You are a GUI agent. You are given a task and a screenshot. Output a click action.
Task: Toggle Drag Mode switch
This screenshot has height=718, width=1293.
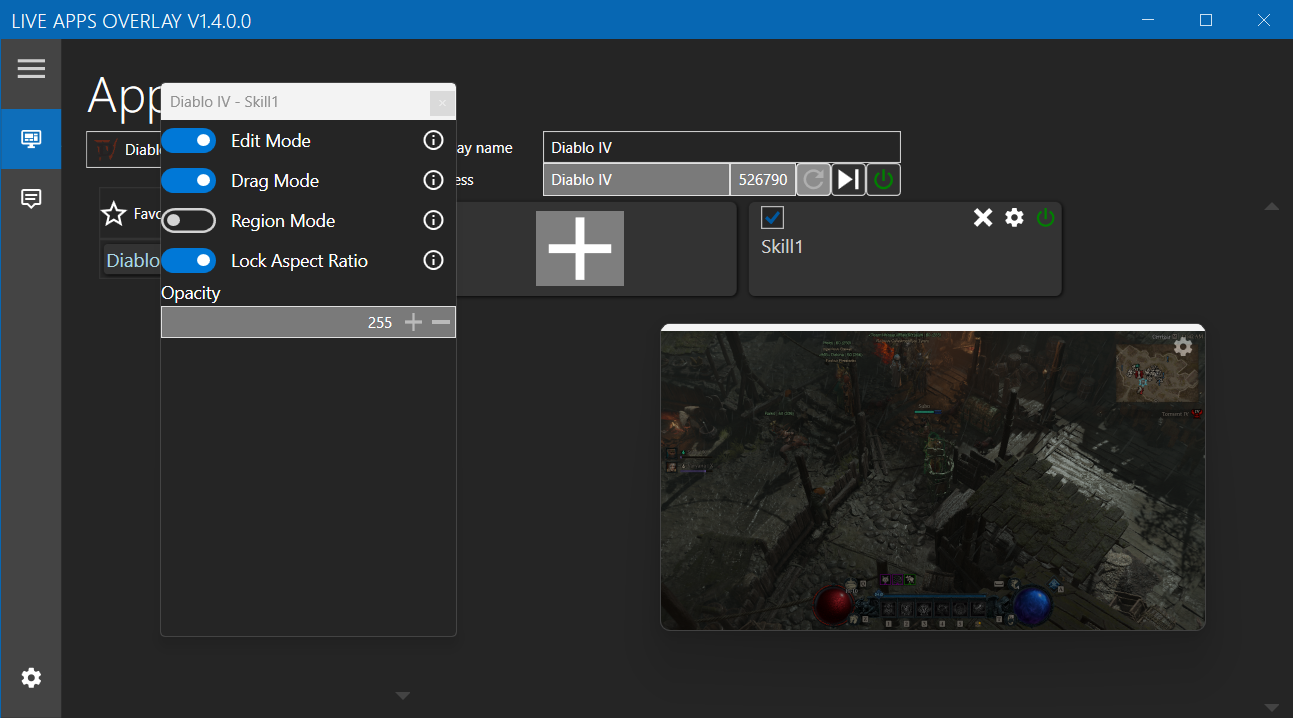point(189,181)
